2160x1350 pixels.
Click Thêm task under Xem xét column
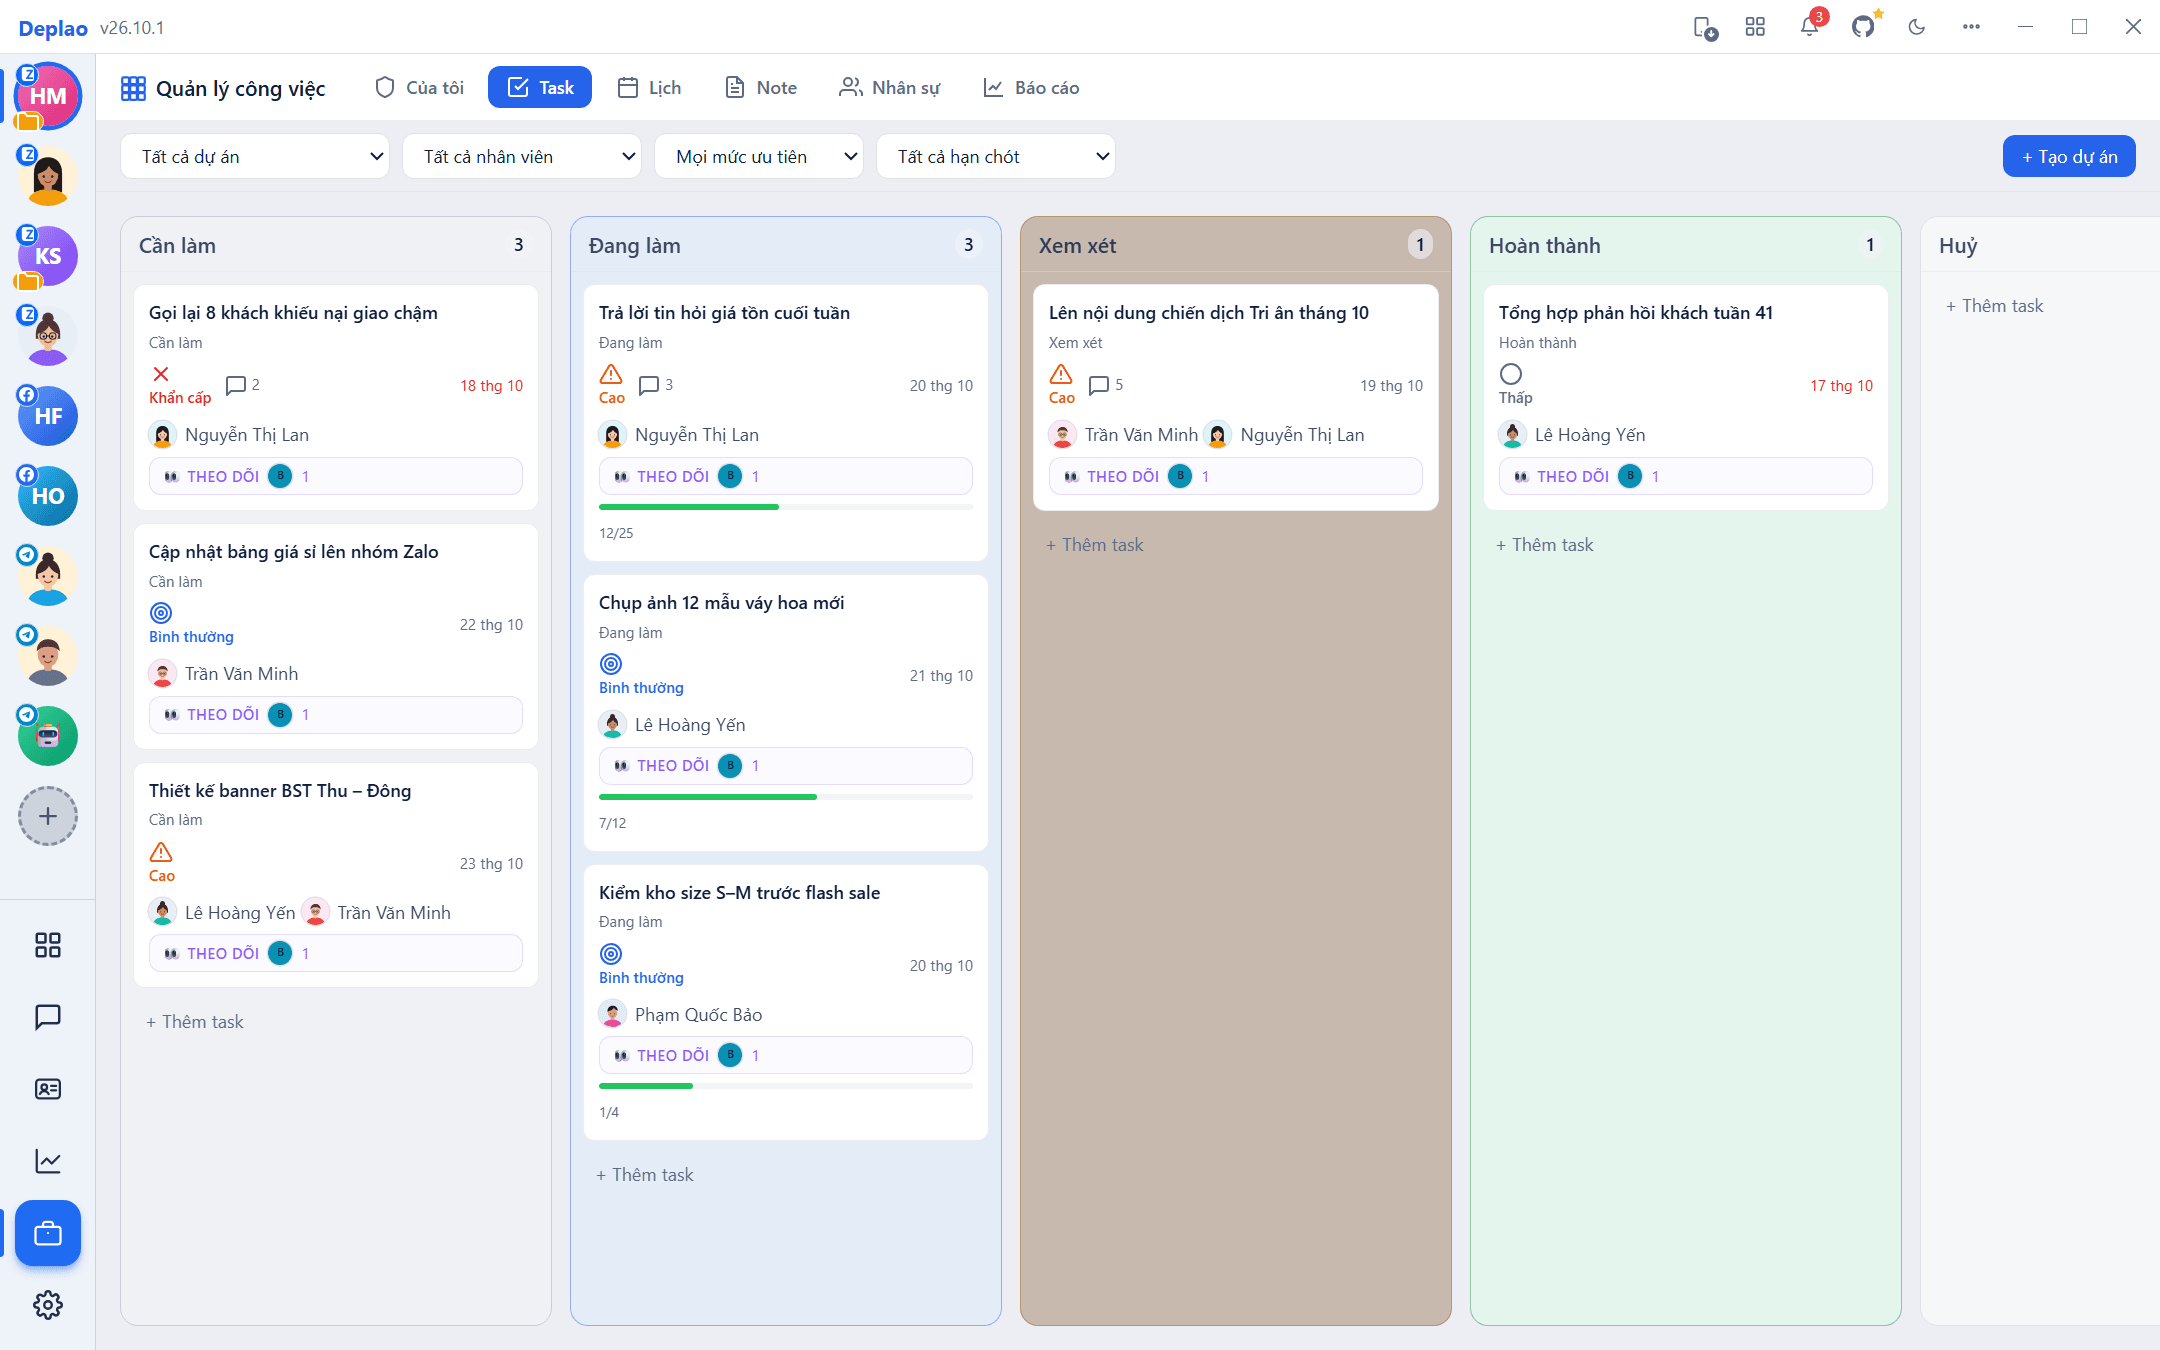[1095, 545]
